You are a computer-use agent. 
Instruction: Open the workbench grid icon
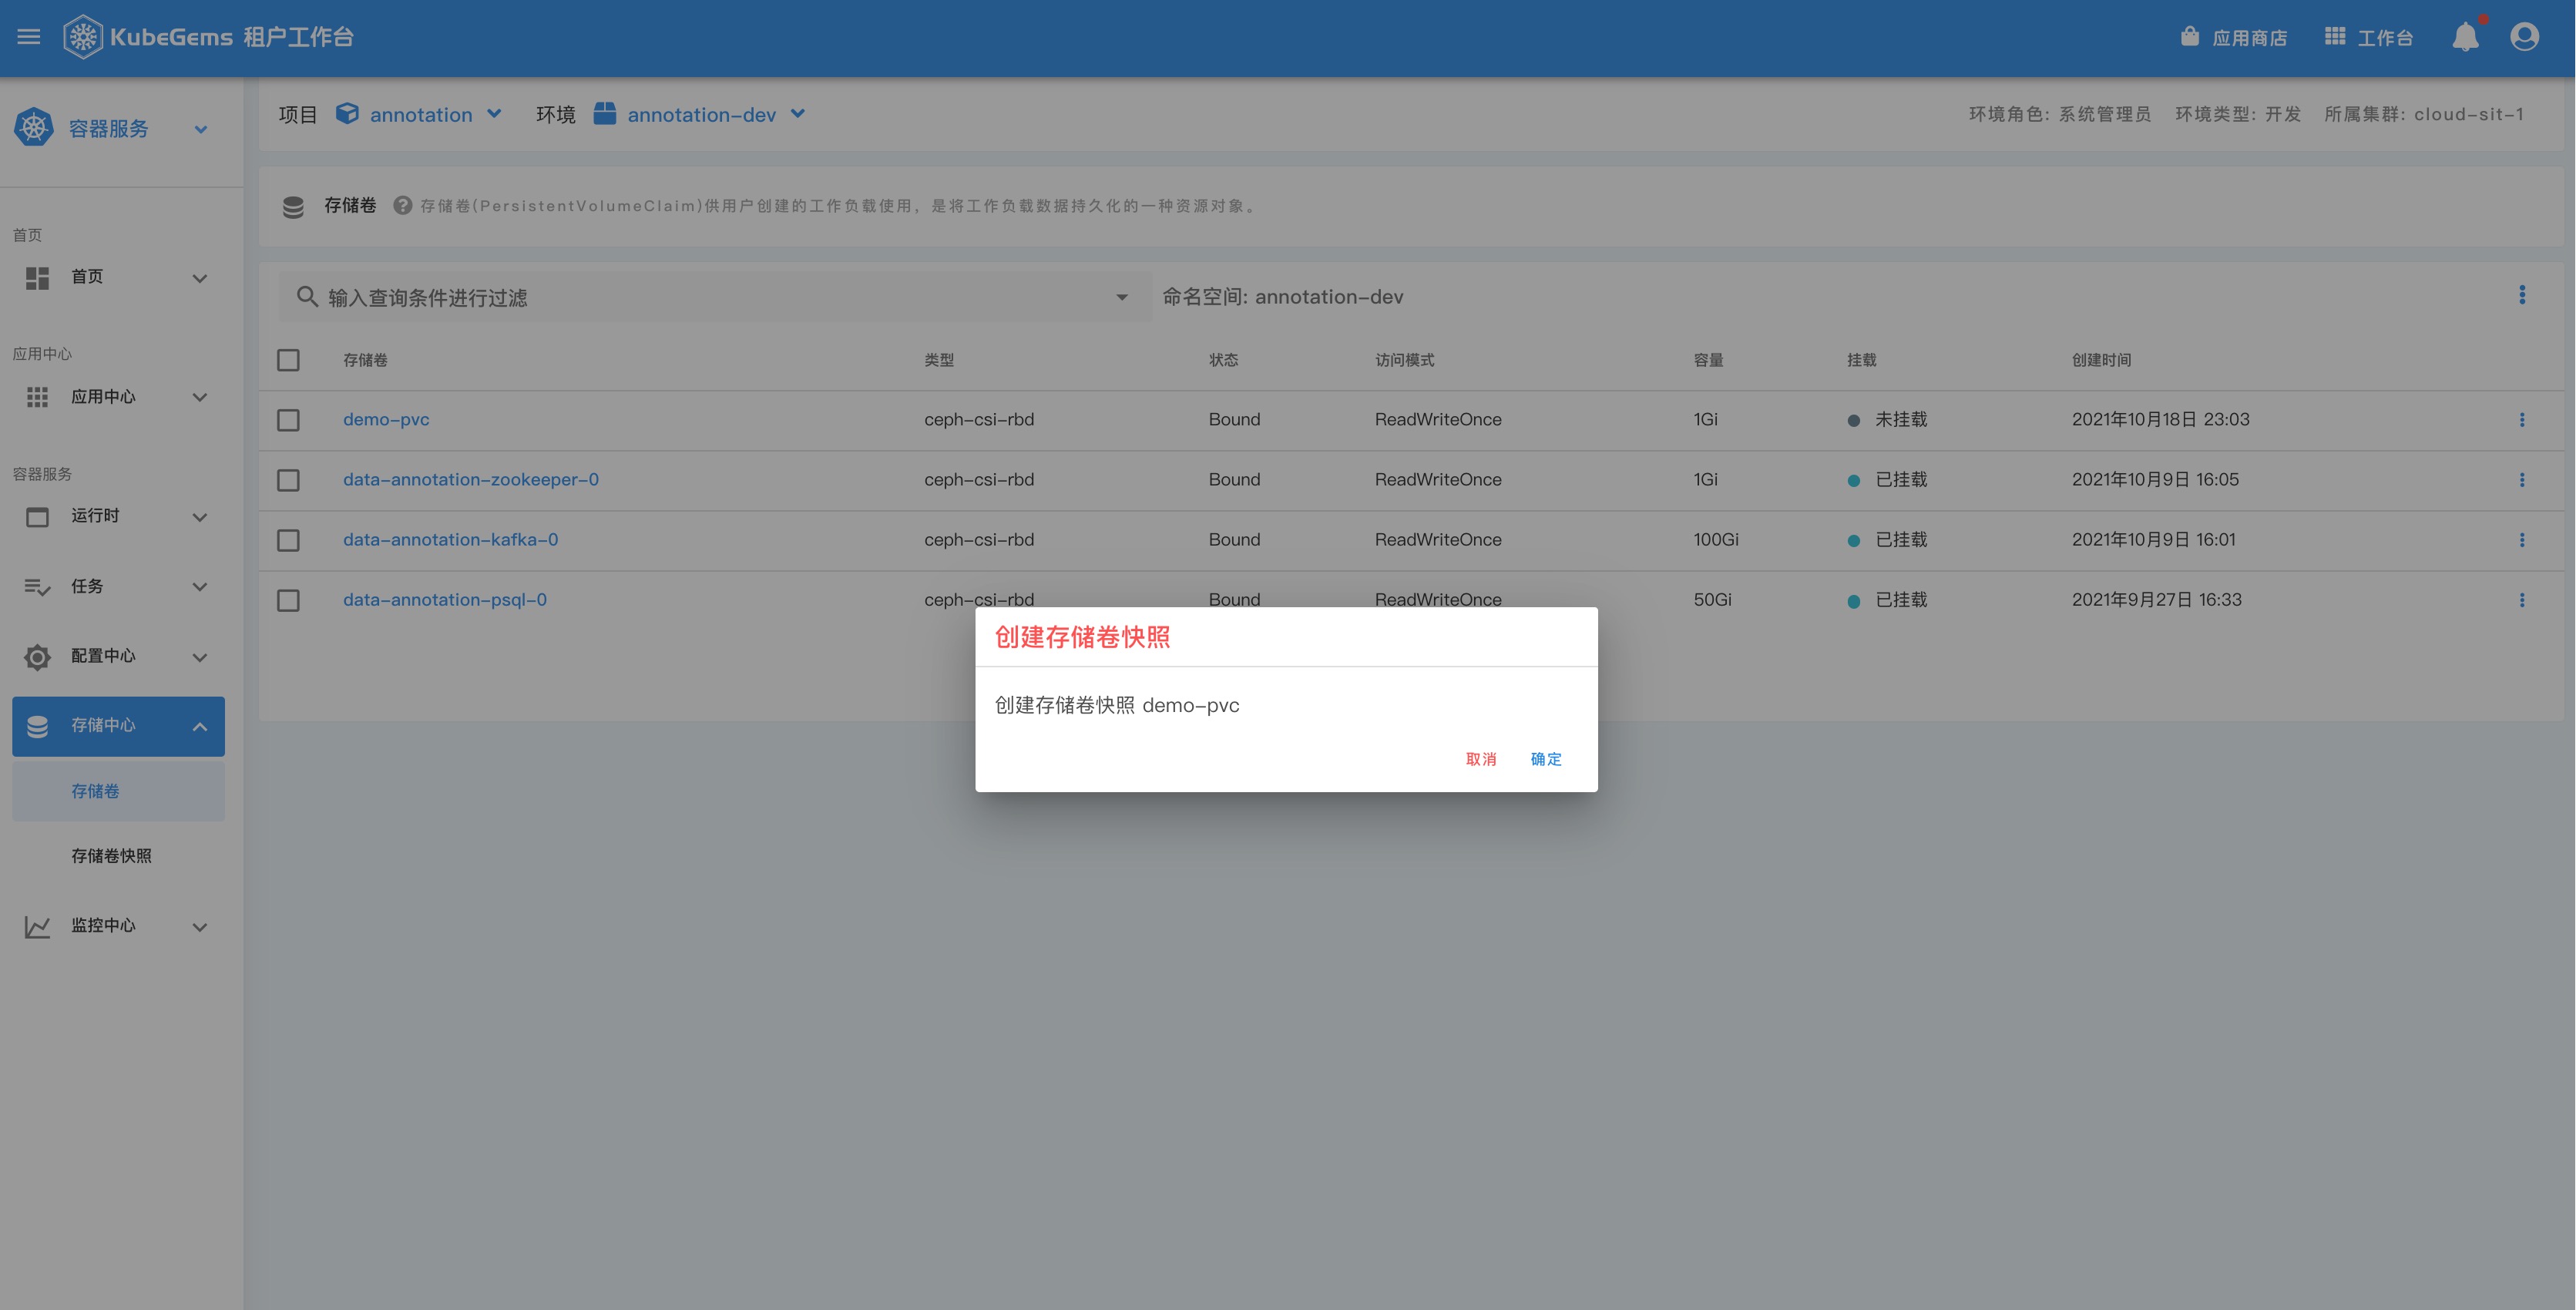pyautogui.click(x=2335, y=37)
